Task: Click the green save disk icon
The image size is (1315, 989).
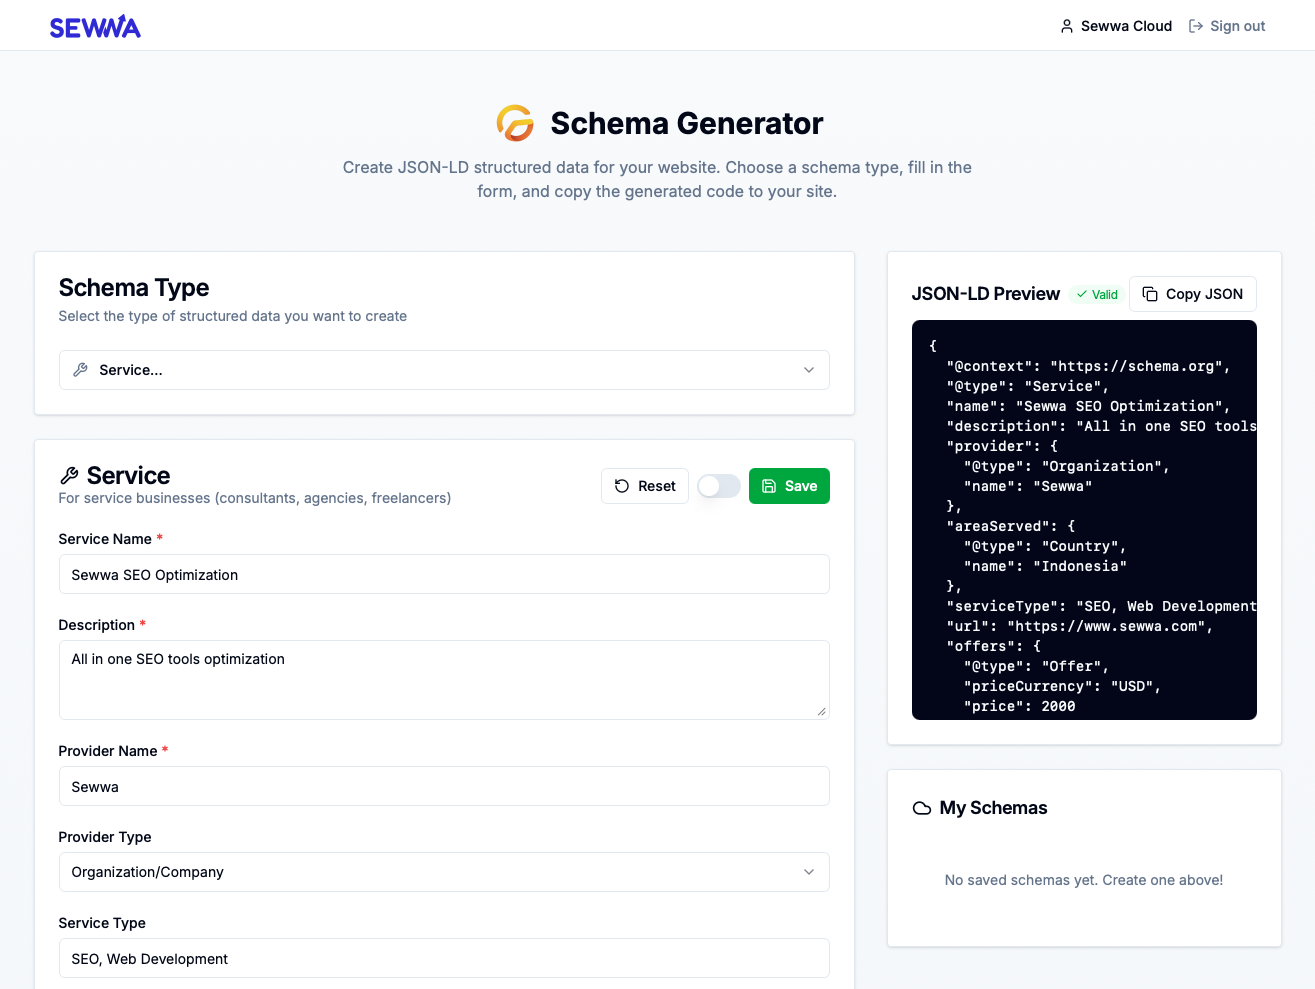Action: point(769,485)
